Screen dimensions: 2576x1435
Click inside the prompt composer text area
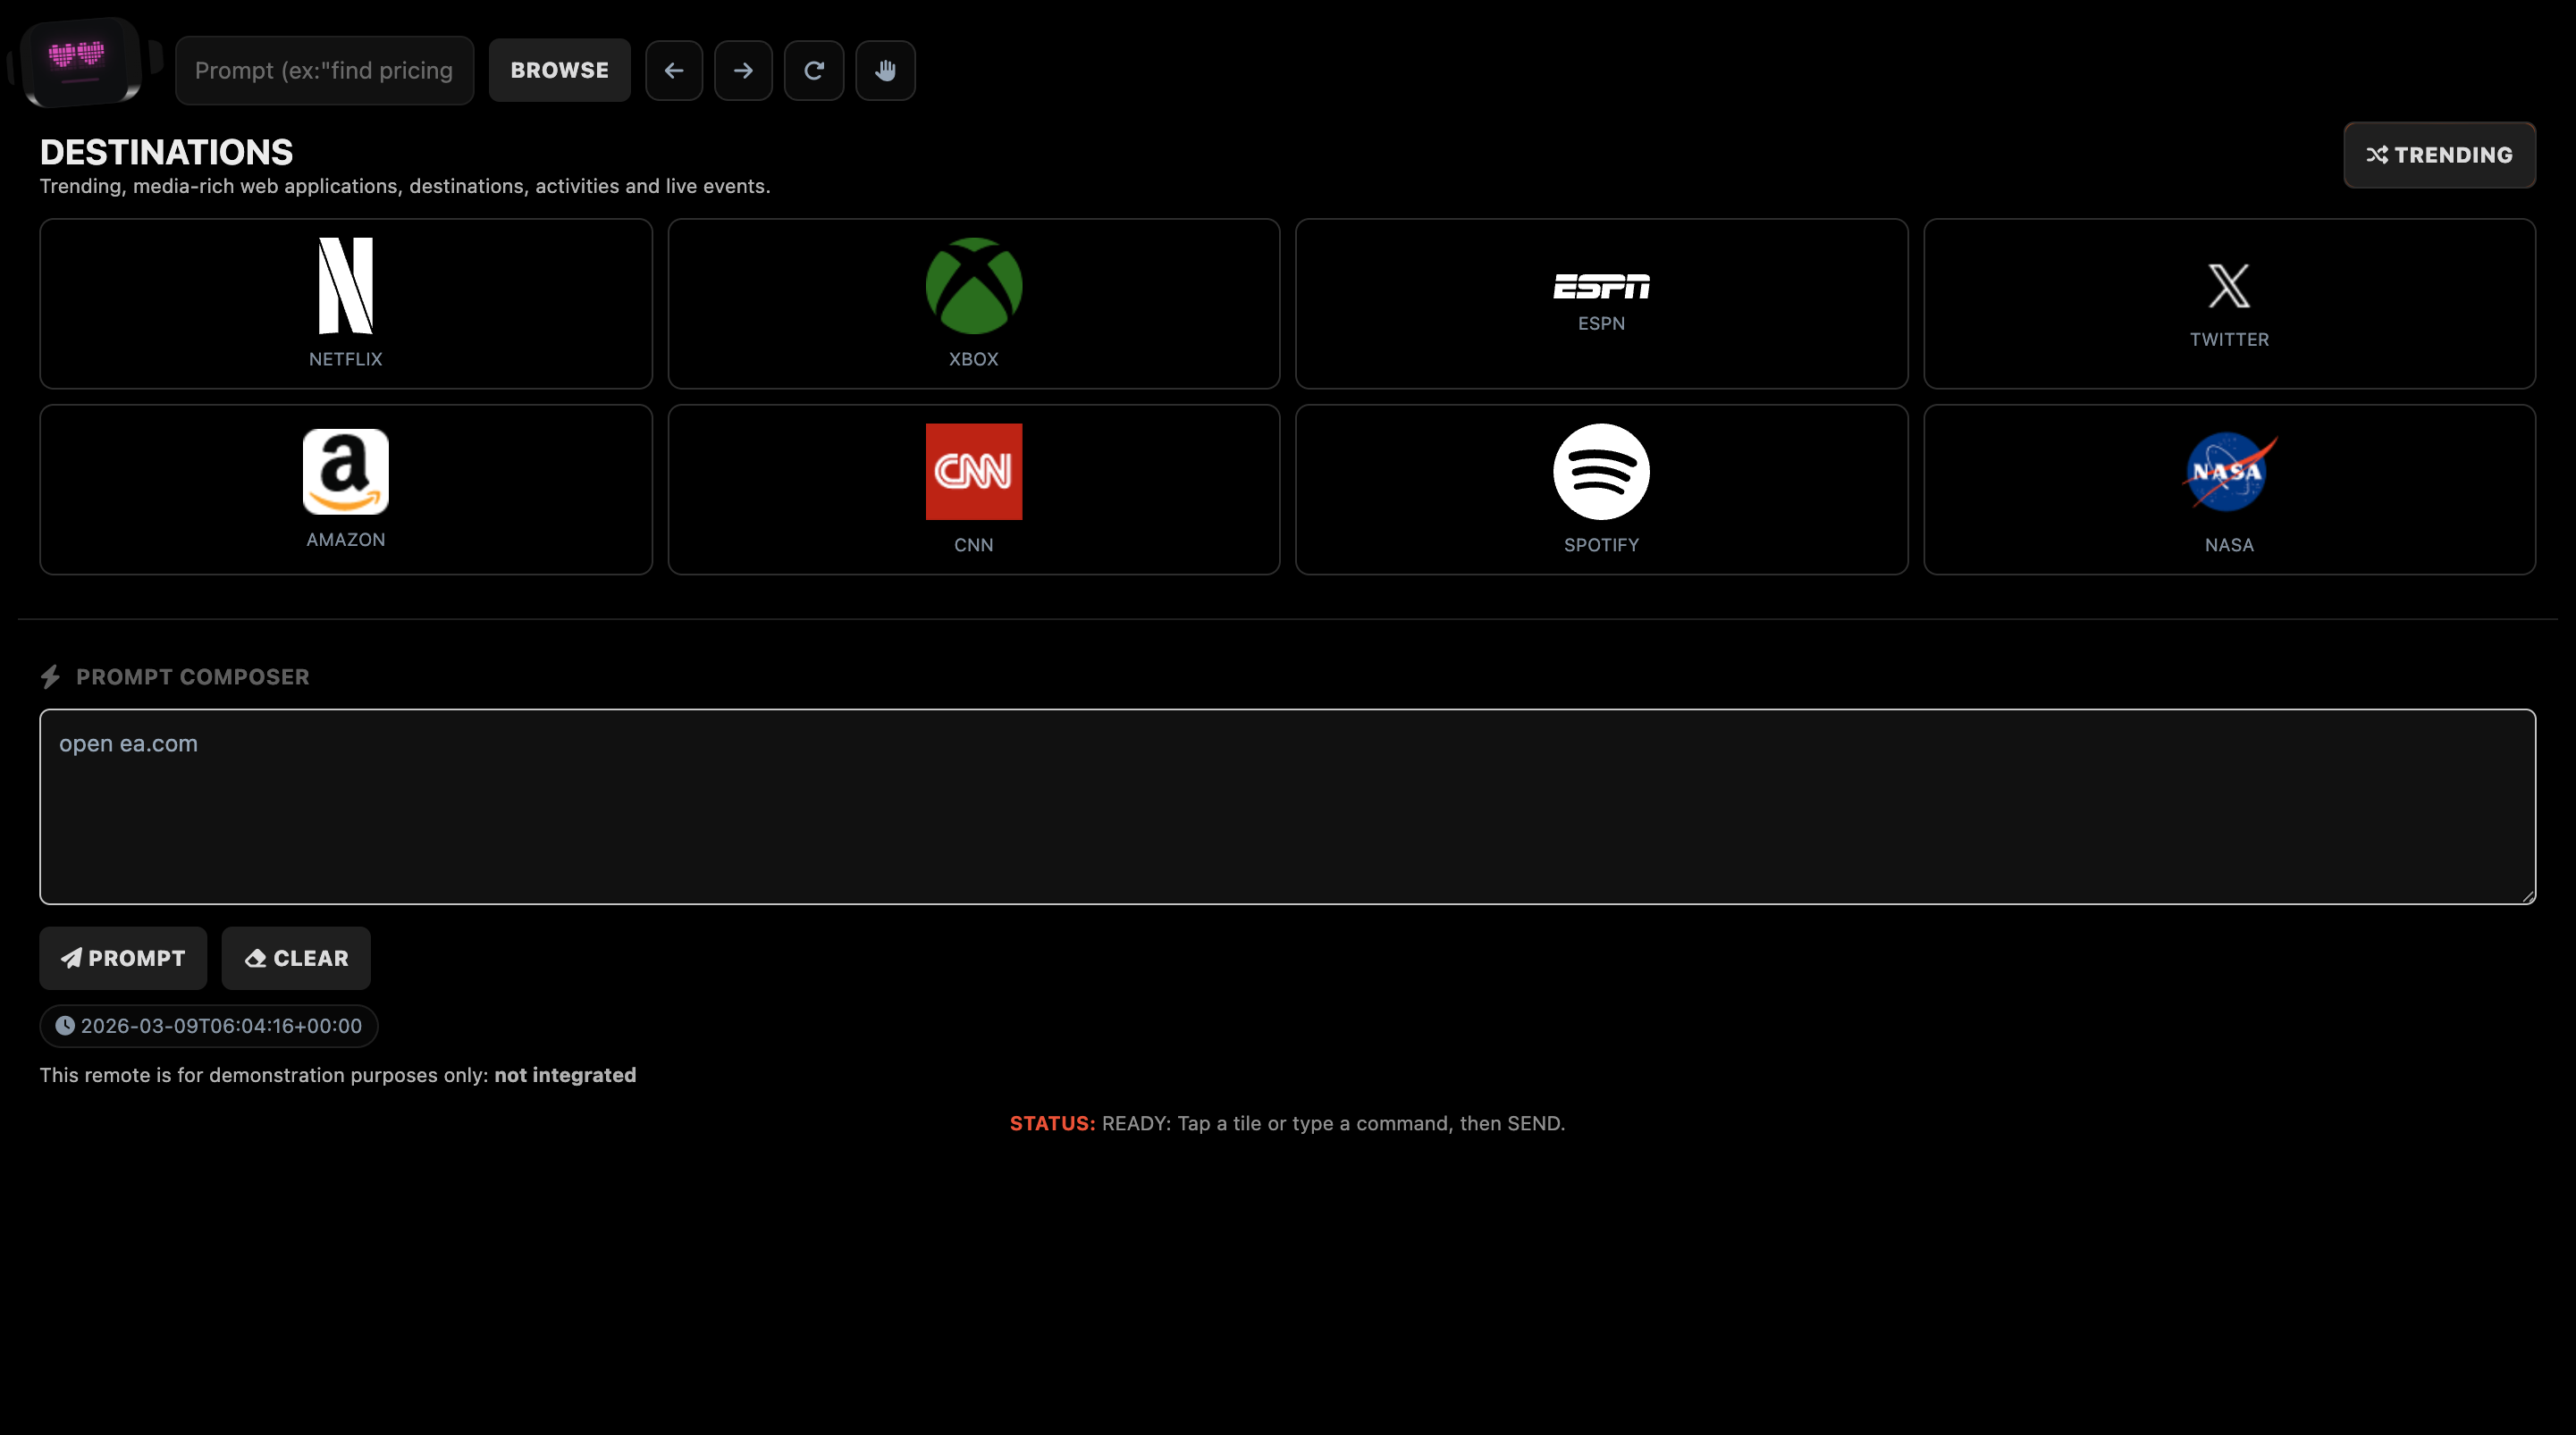point(1286,806)
